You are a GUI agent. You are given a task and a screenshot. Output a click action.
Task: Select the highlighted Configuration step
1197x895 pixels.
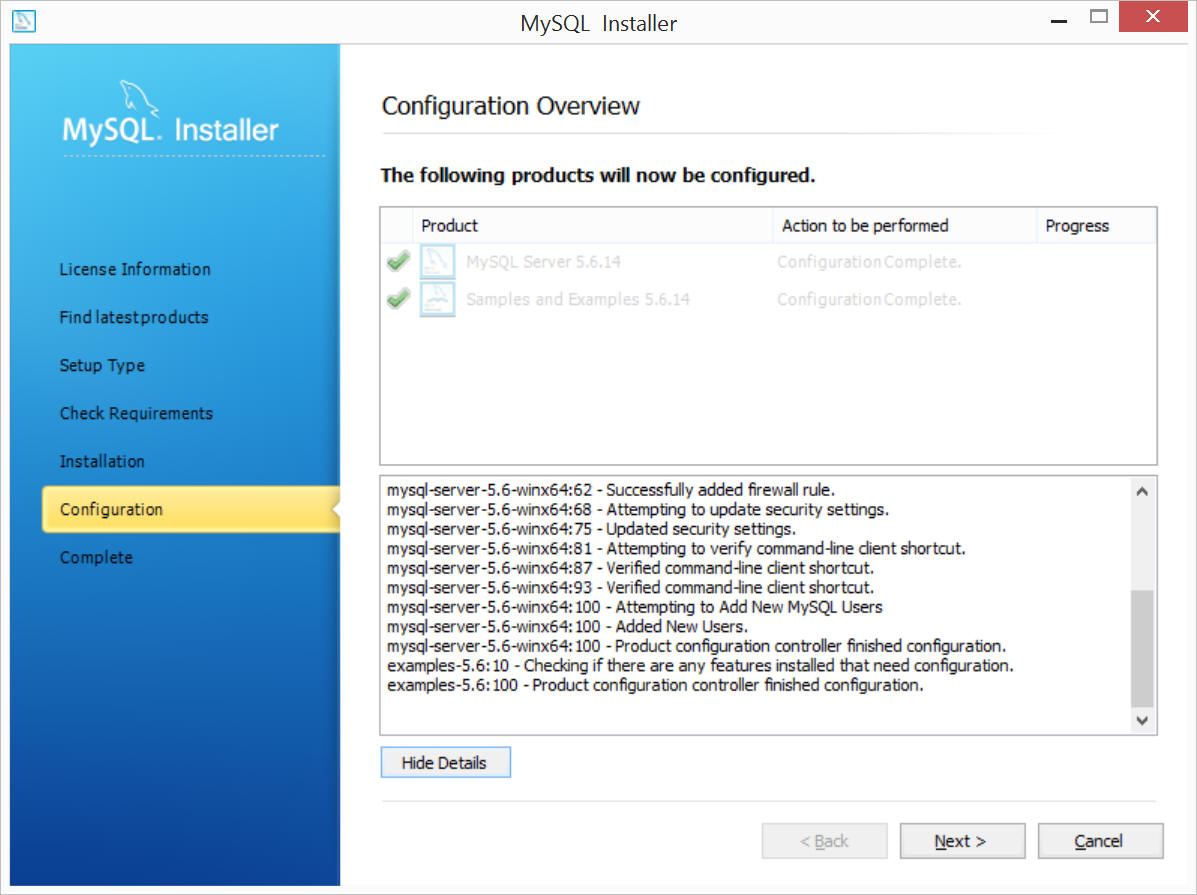click(x=191, y=509)
